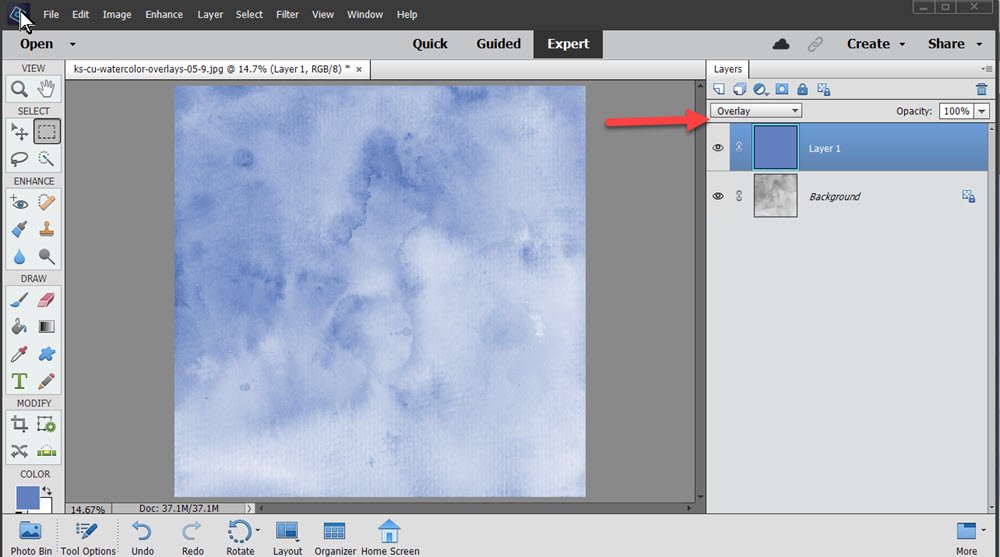The image size is (1000, 557).
Task: Select the Hand tool
Action: [x=47, y=89]
